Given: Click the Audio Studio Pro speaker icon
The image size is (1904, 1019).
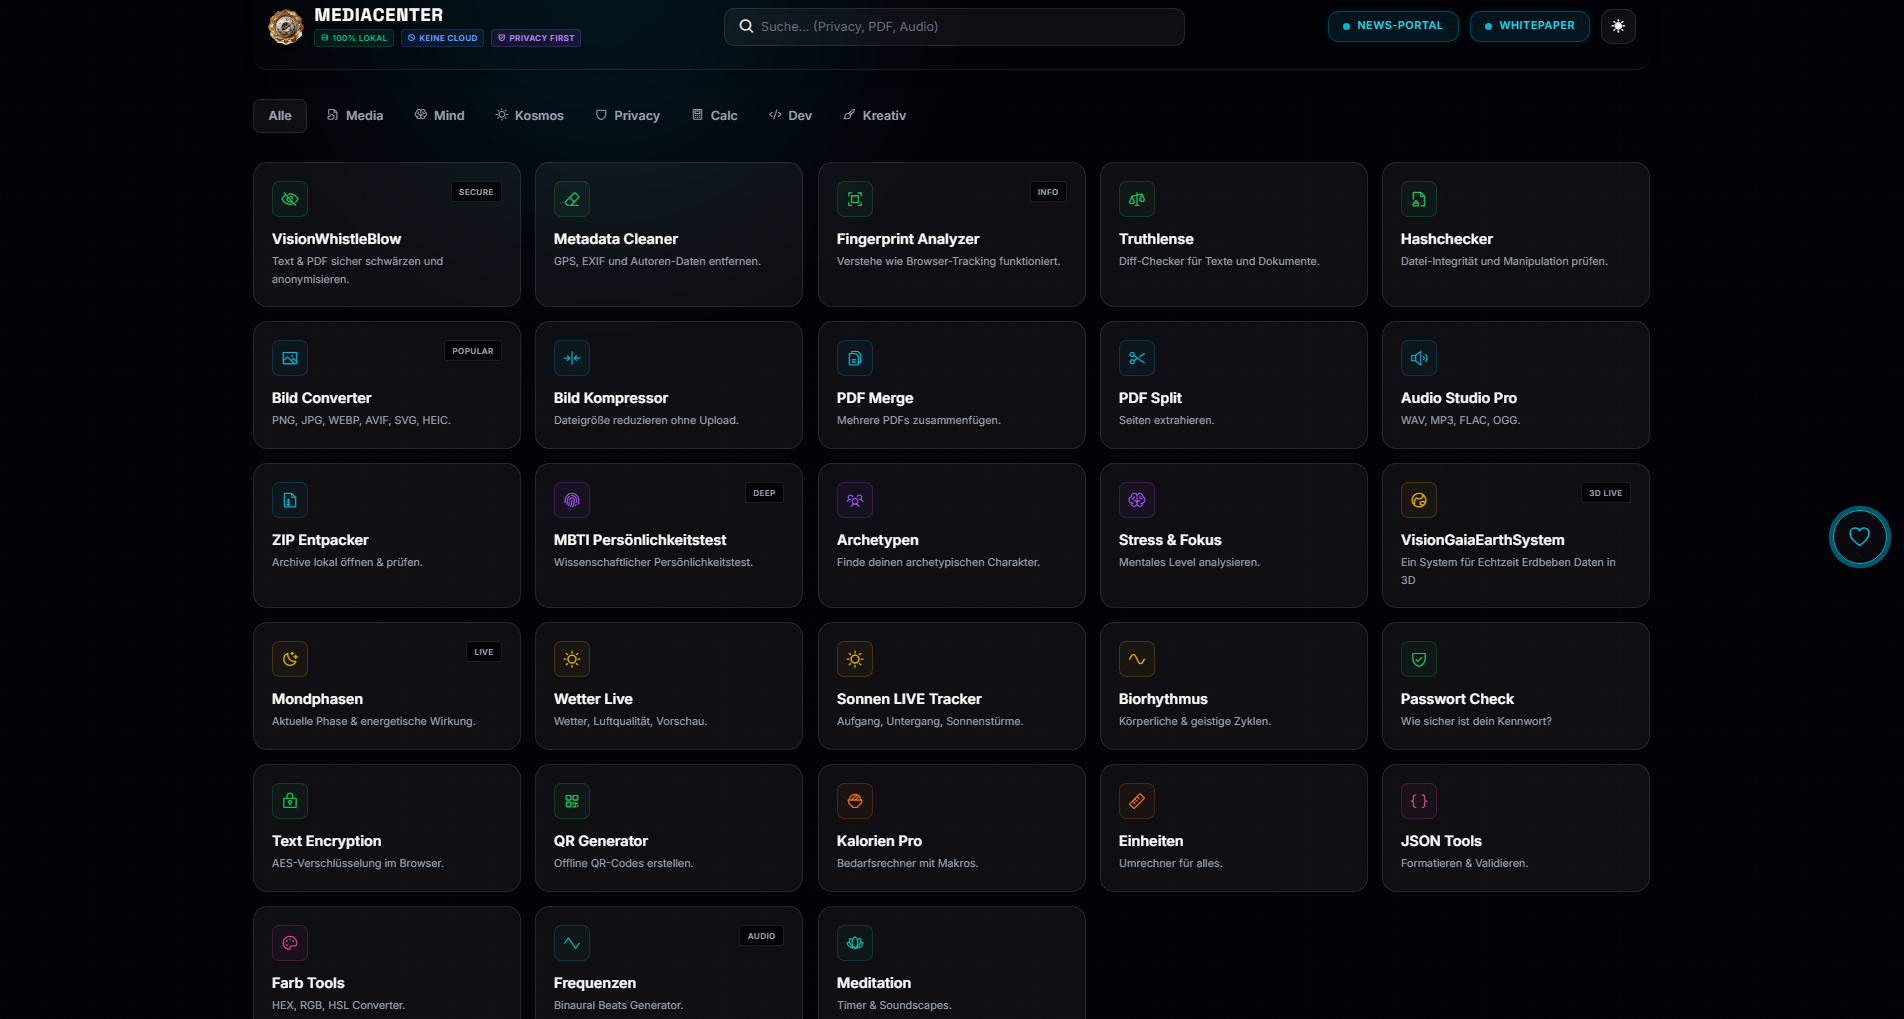Looking at the screenshot, I should [x=1419, y=358].
